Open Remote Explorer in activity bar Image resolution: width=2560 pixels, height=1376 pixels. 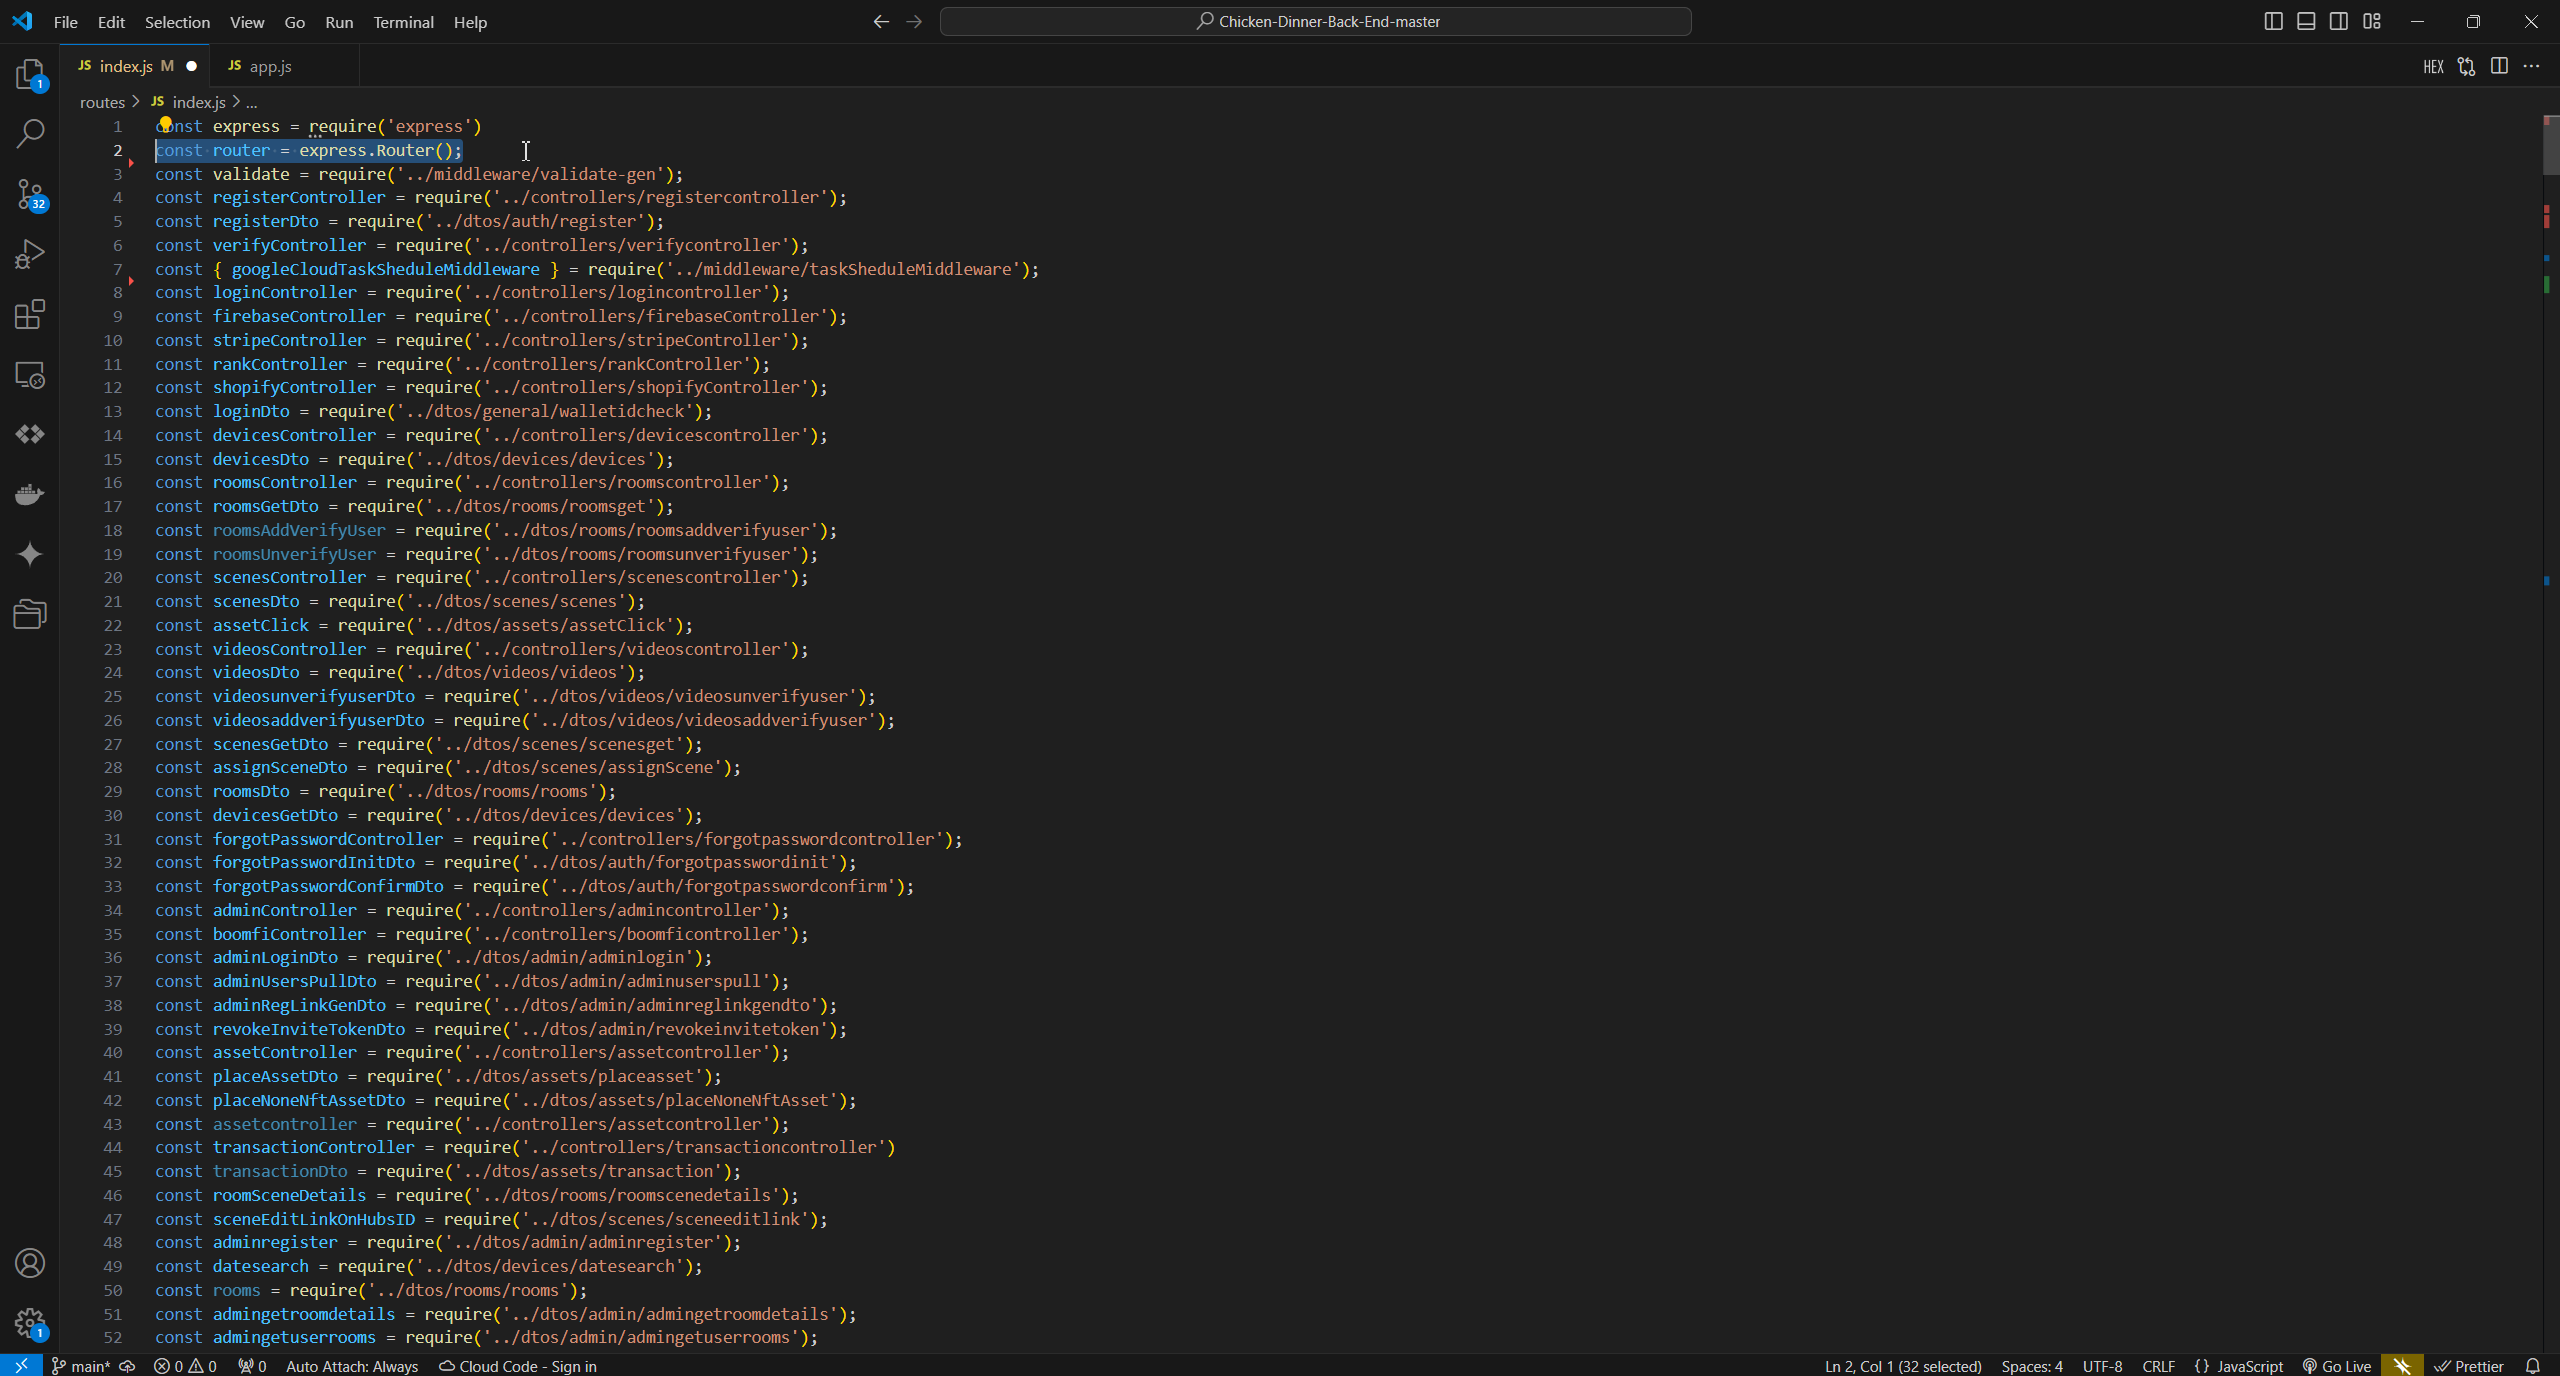click(30, 375)
